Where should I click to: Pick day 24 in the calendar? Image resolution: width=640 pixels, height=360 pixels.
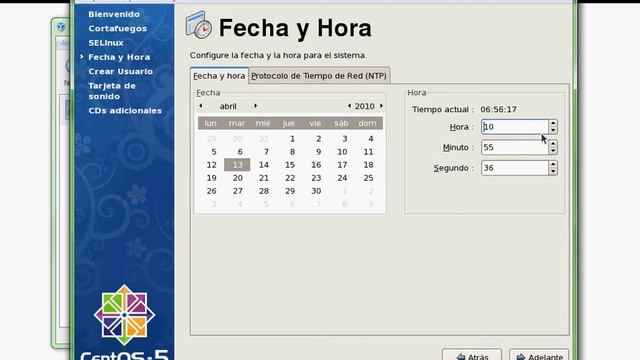point(342,178)
